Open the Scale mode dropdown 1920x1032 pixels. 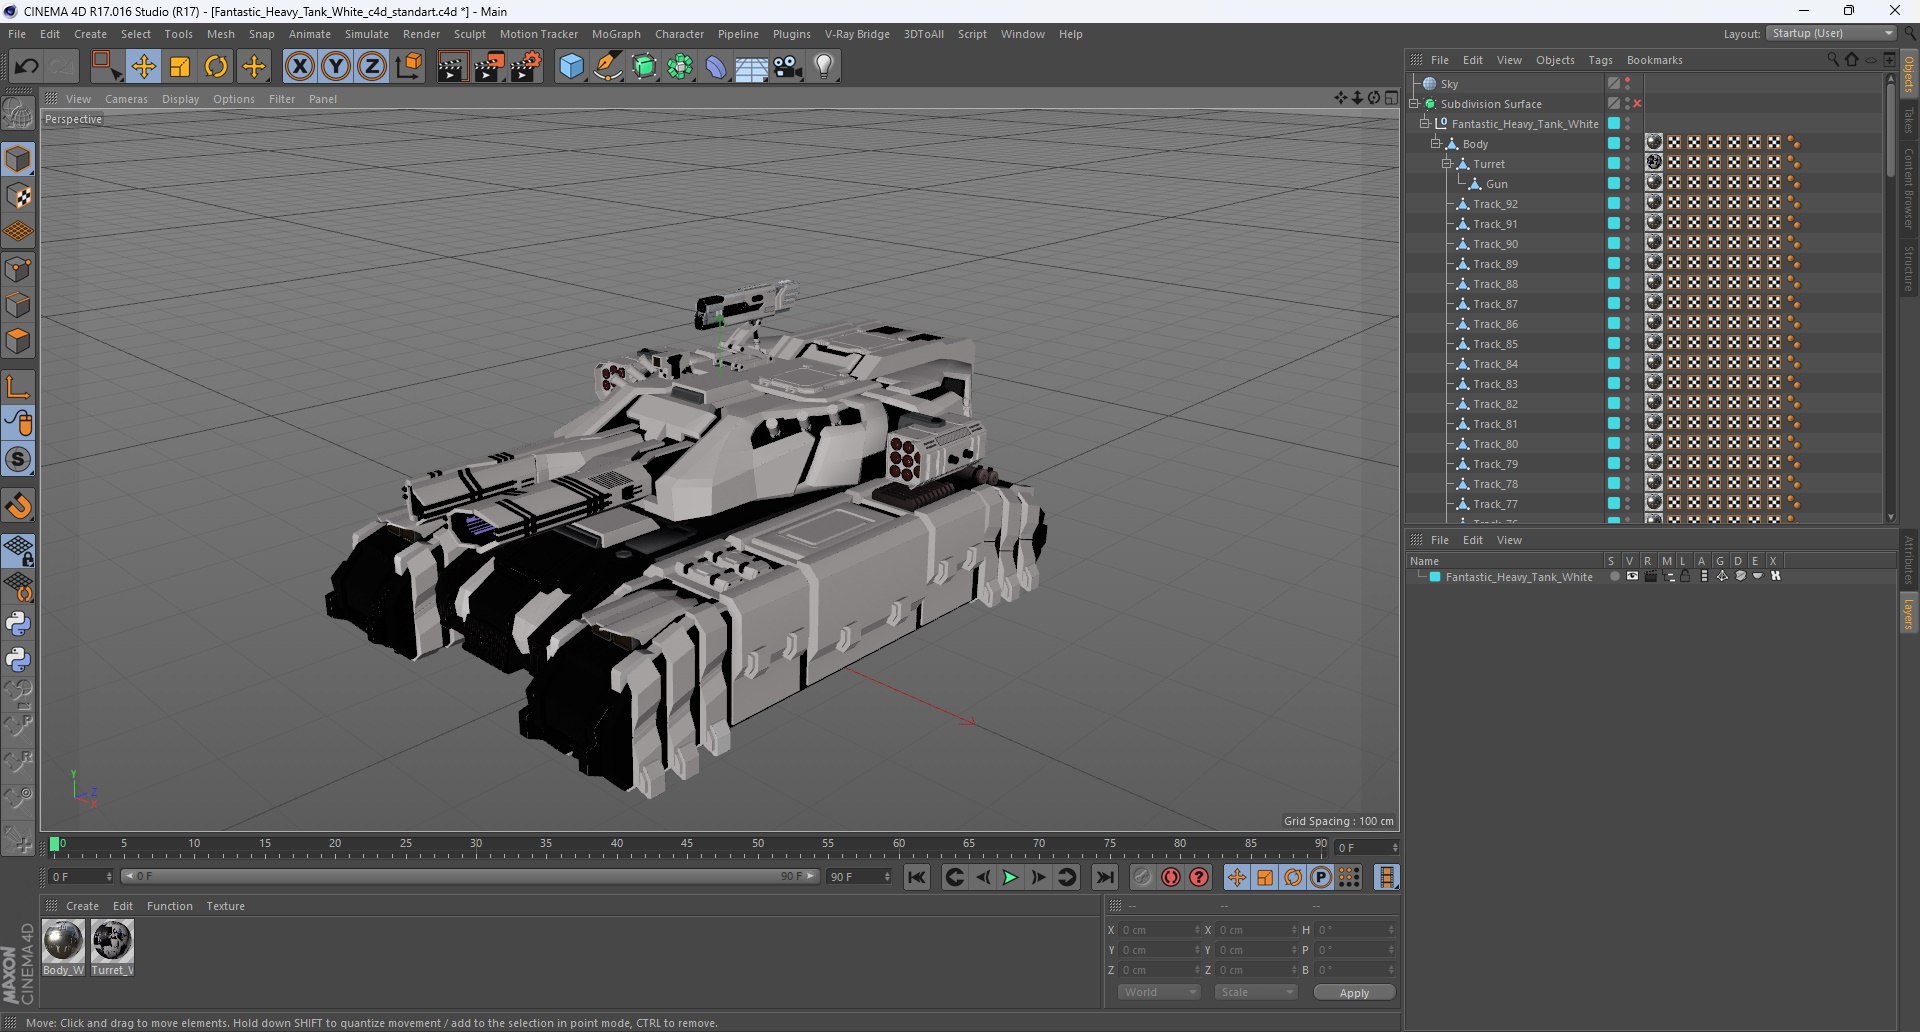click(x=1256, y=992)
